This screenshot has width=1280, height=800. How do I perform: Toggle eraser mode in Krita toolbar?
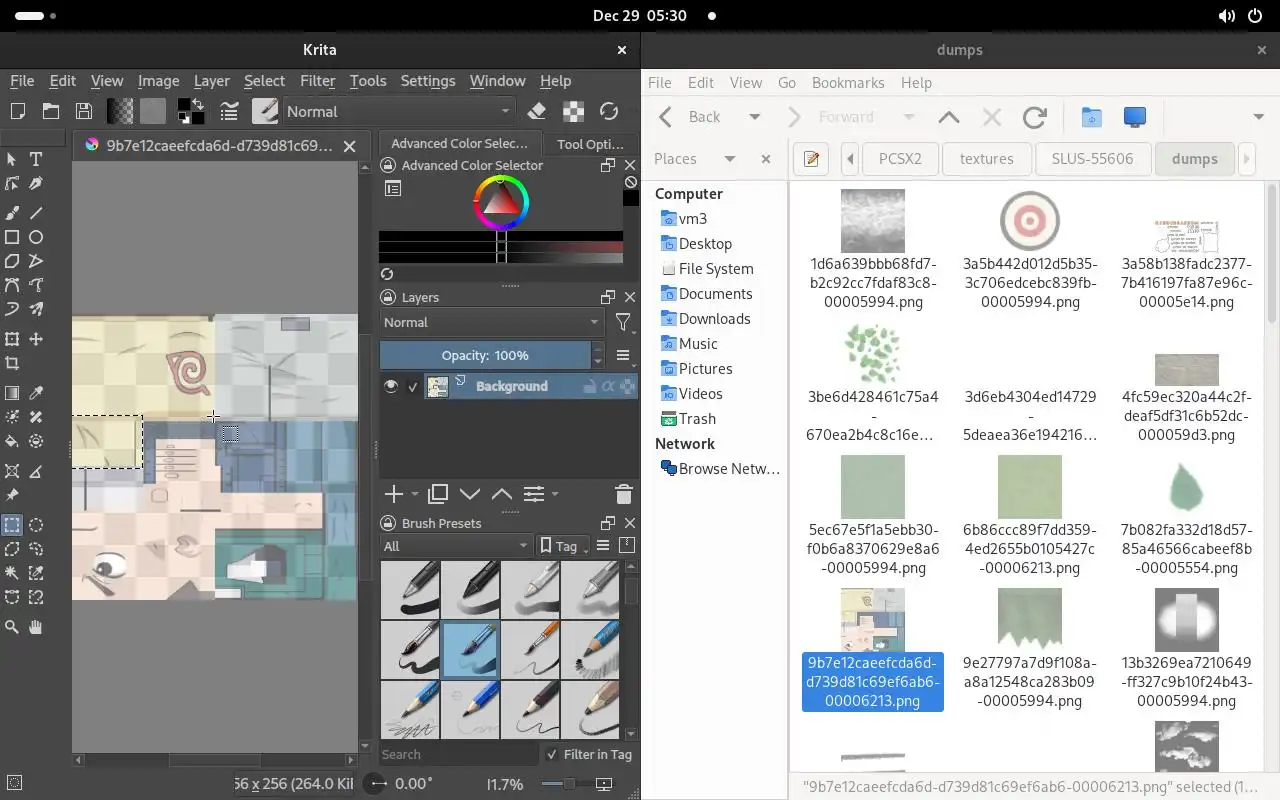coord(537,111)
